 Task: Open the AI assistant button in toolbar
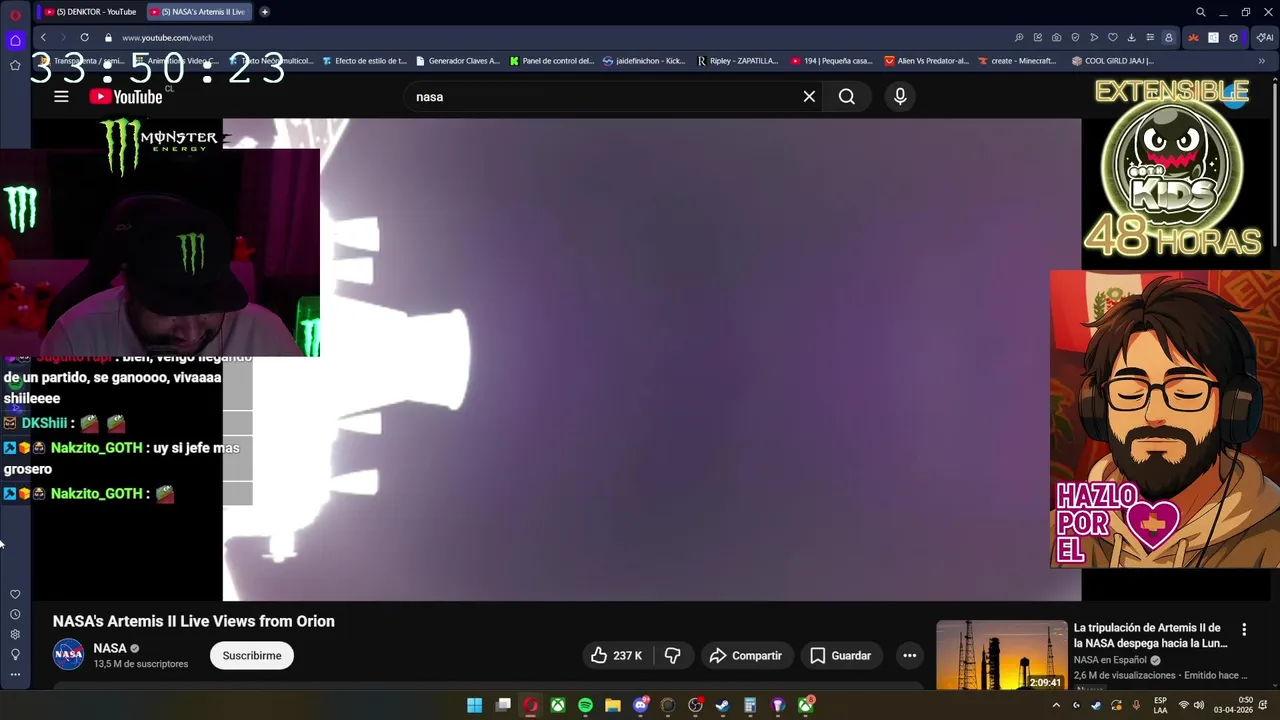pyautogui.click(x=1265, y=38)
